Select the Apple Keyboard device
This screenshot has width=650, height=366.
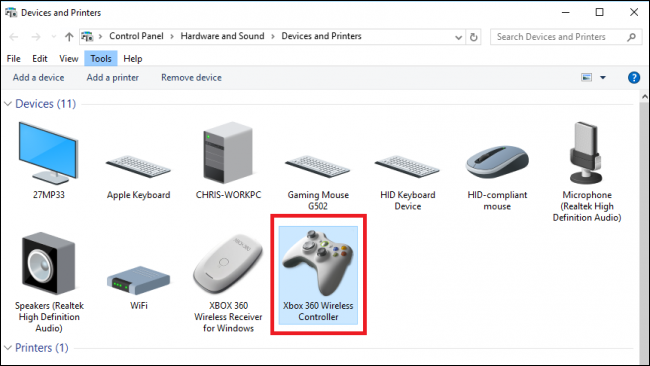tap(138, 167)
